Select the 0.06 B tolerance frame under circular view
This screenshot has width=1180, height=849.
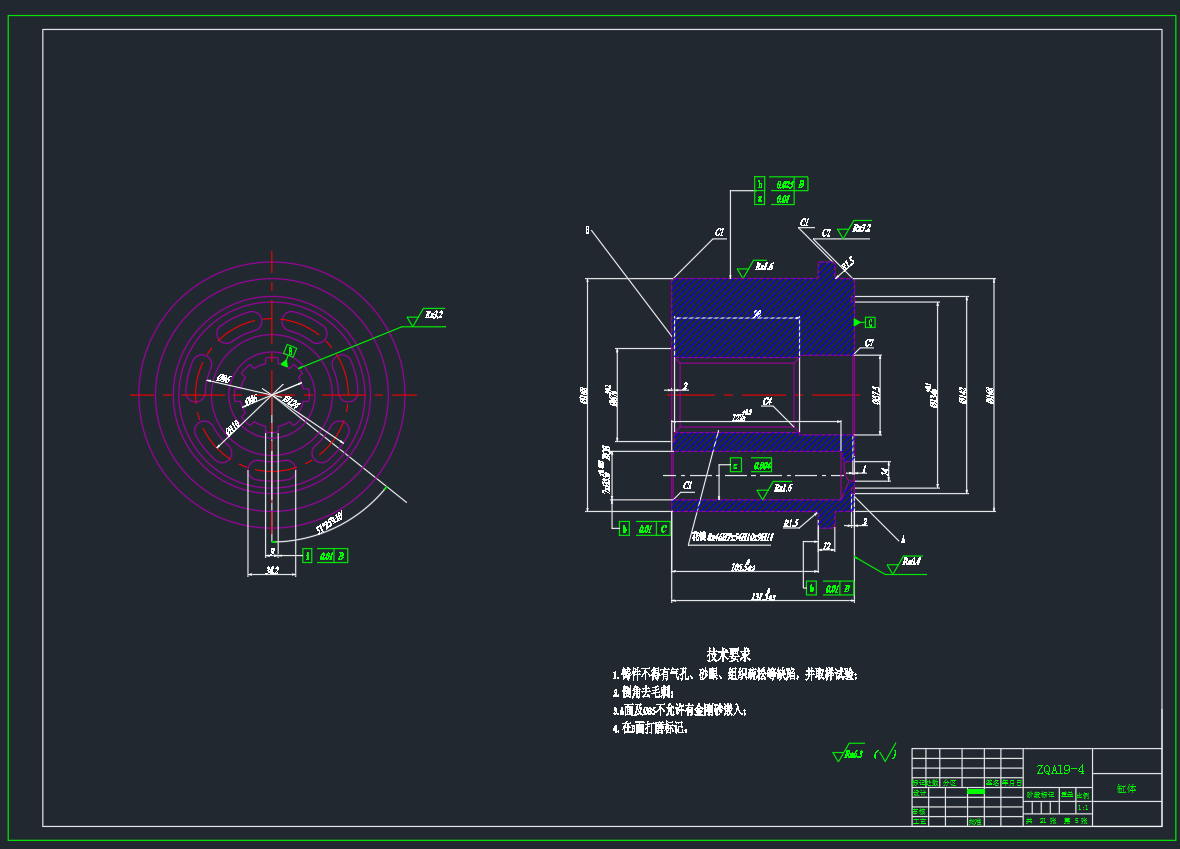[325, 555]
